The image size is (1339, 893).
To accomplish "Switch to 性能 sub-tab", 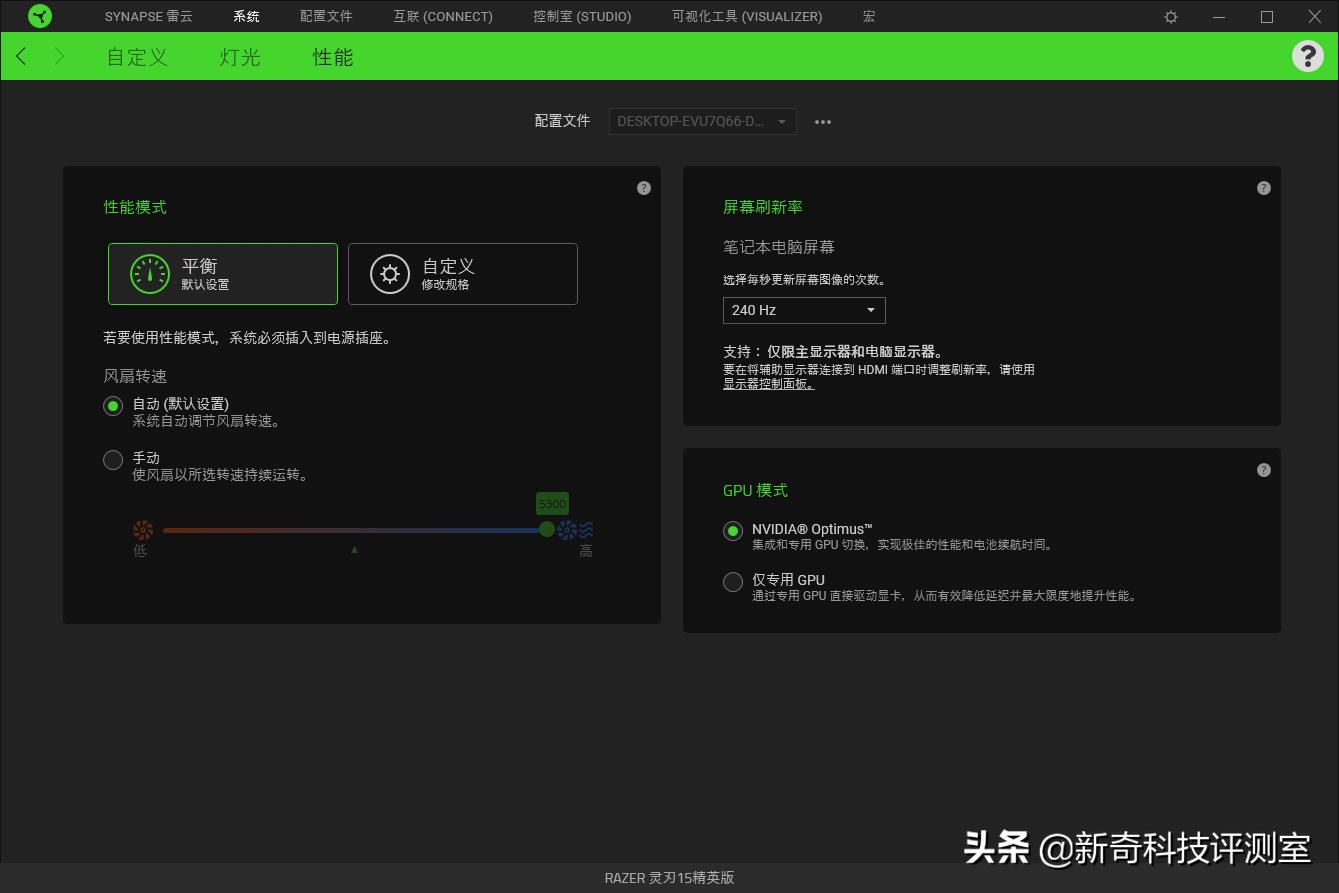I will [333, 57].
